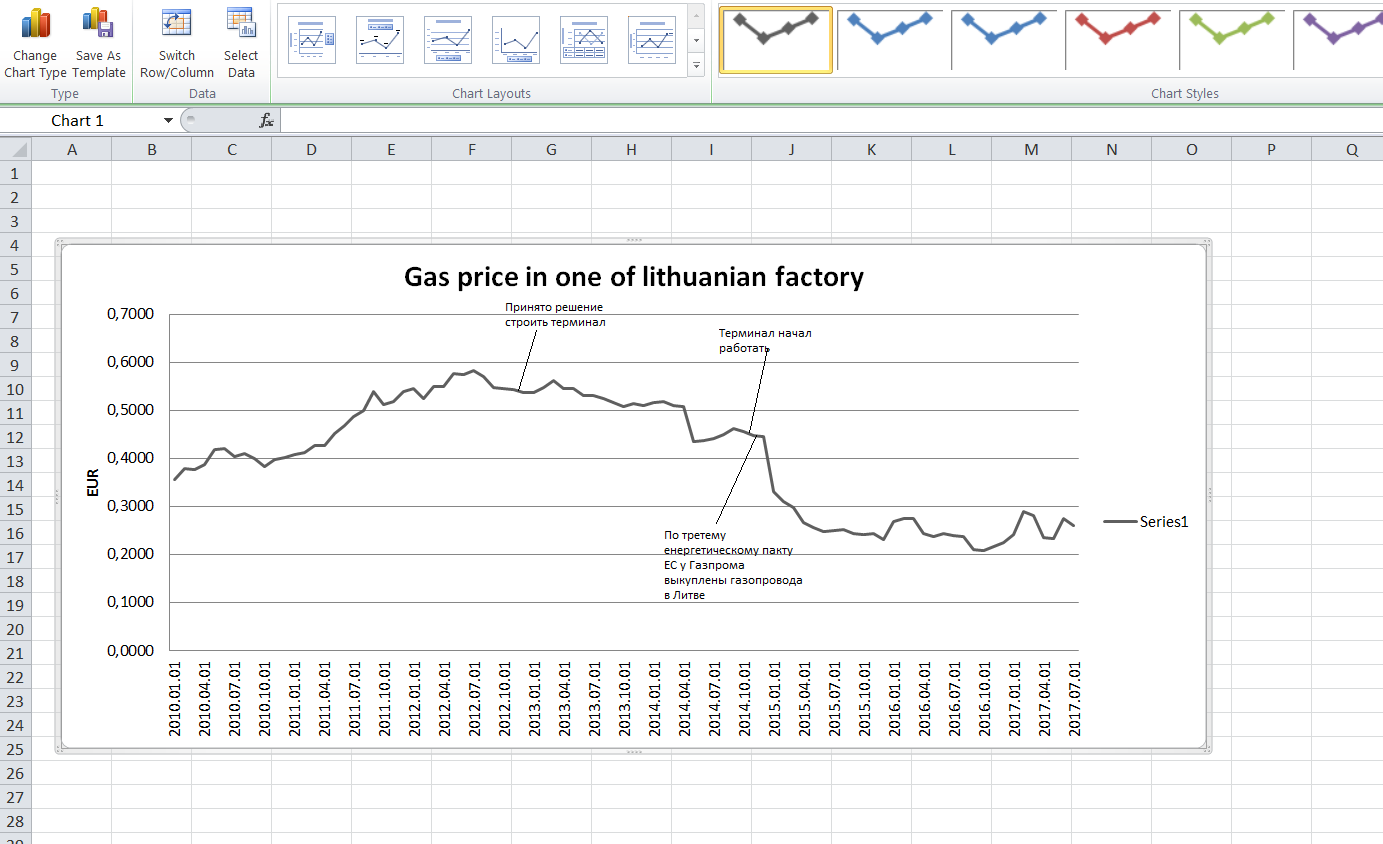Viewport: 1383px width, 844px height.
Task: Select the red chart style
Action: coord(1118,39)
